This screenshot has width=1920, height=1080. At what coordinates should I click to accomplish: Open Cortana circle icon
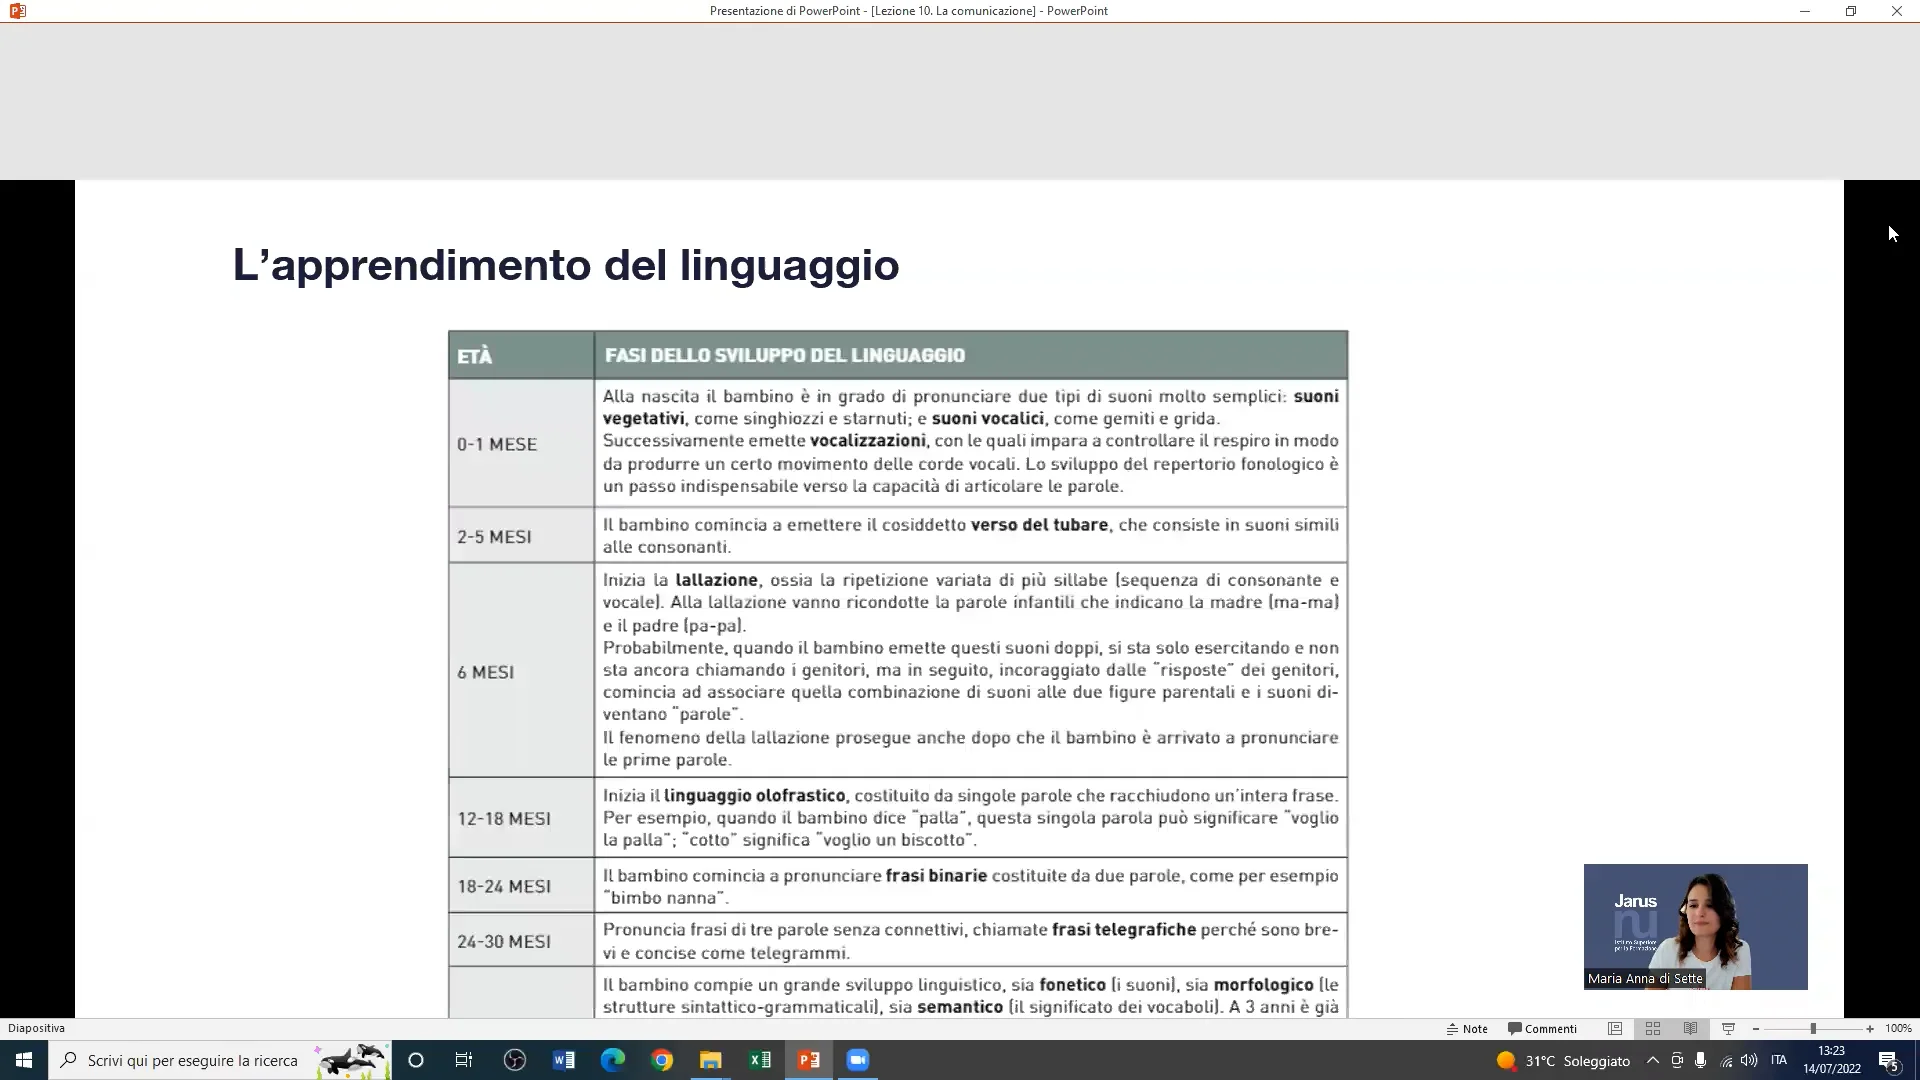416,1060
